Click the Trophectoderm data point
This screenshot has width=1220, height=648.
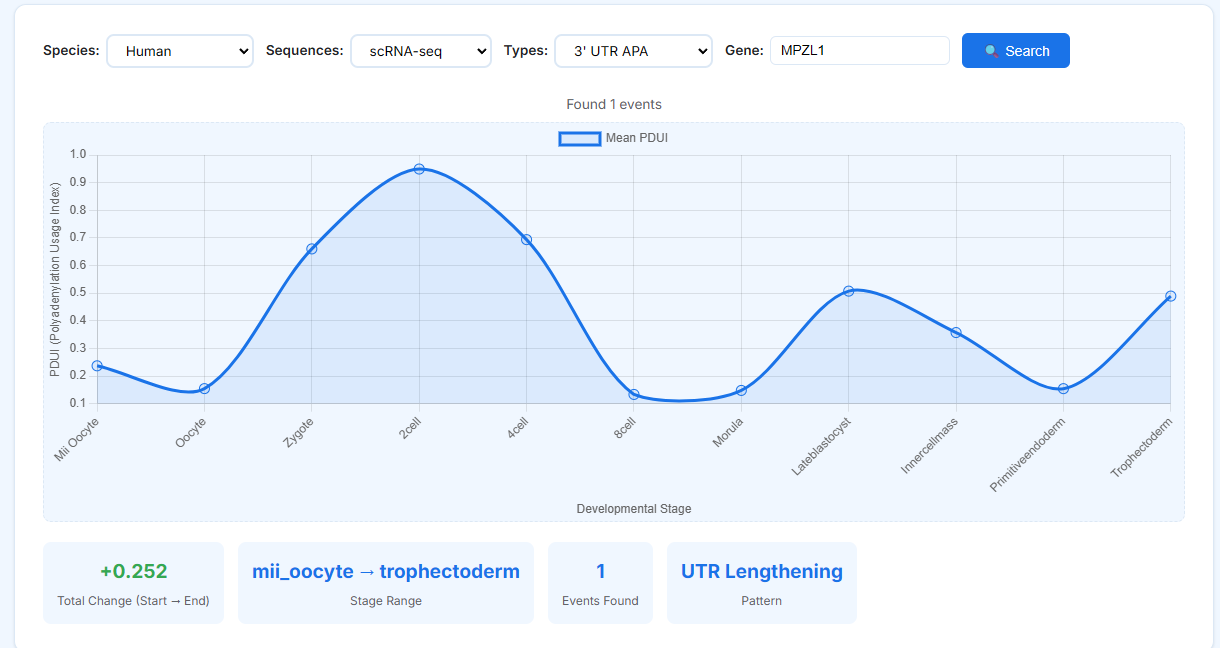1170,296
